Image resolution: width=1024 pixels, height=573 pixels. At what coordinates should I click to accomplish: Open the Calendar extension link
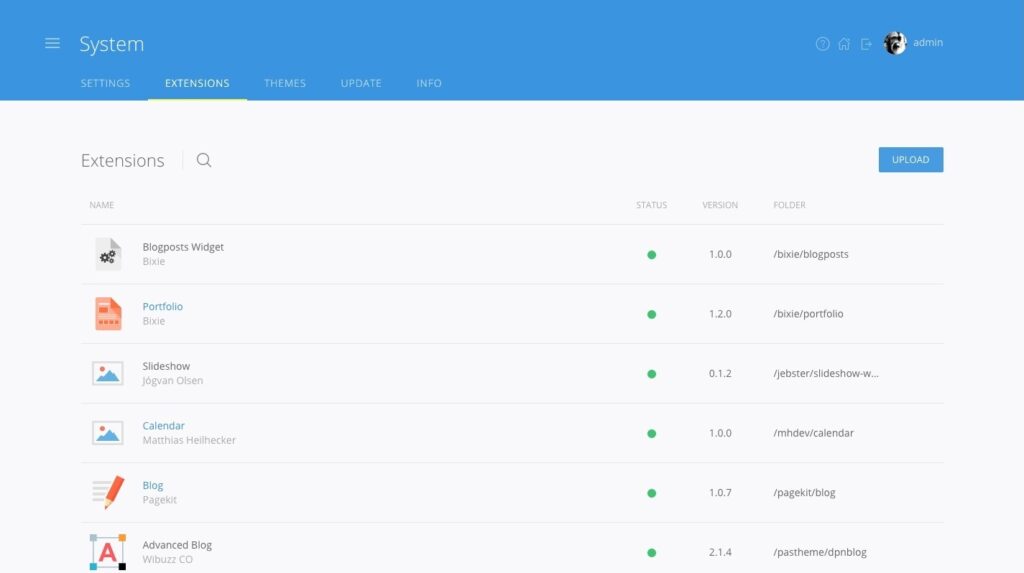(163, 426)
